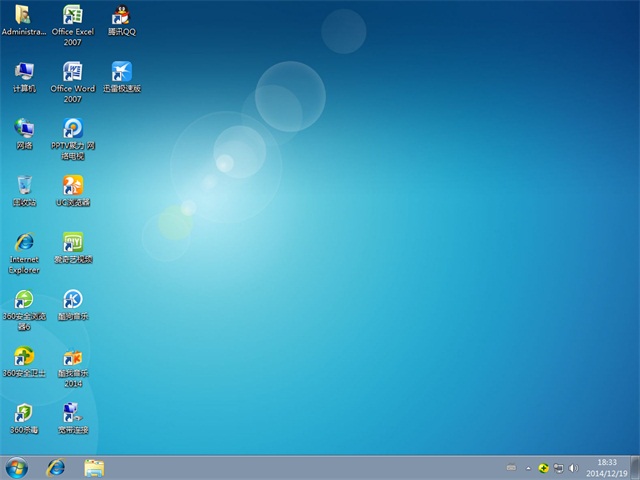Launch the 360 Antivirus (360杀毒) shortcut
Viewport: 640px width, 480px height.
point(24,414)
